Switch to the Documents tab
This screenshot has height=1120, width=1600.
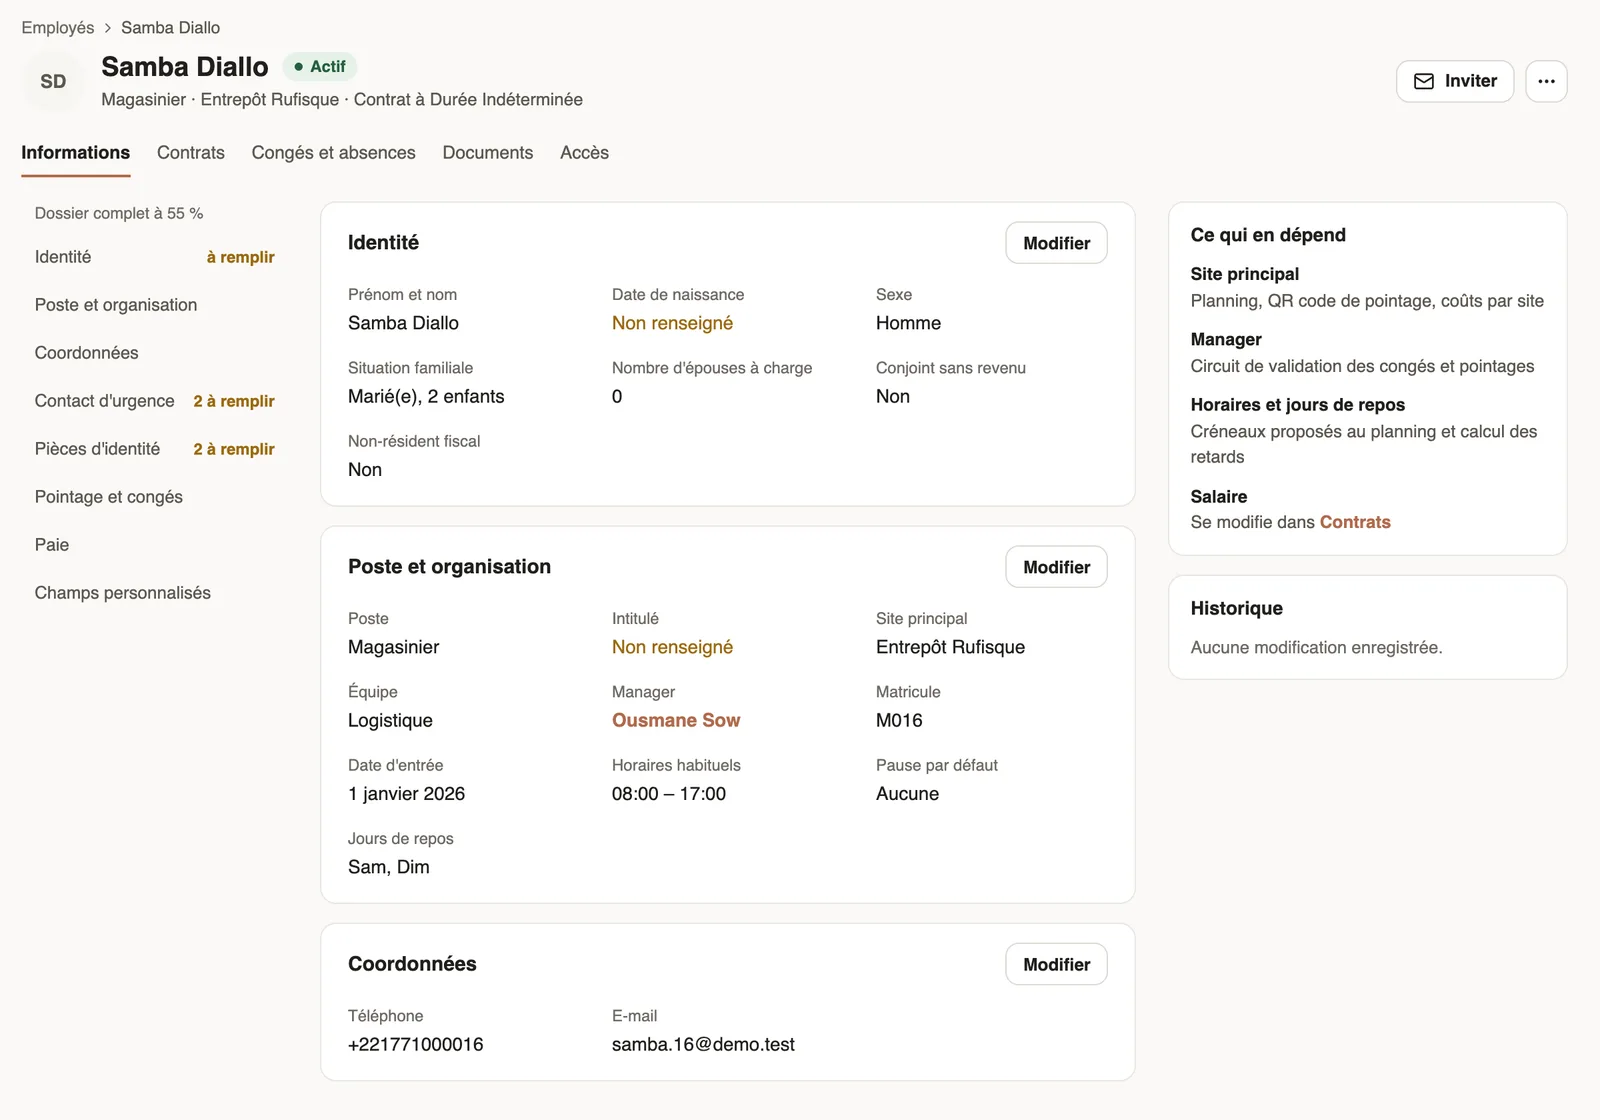[488, 153]
